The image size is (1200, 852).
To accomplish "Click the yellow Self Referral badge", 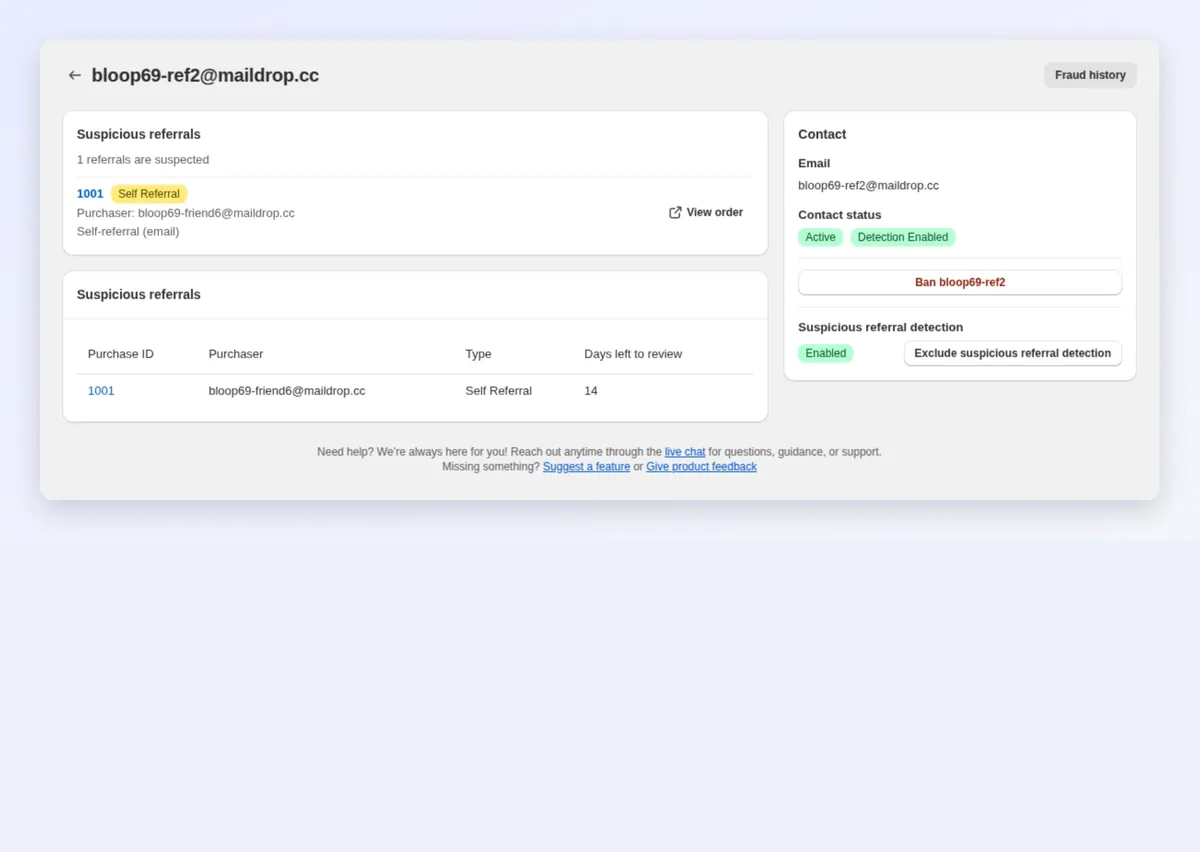I will (149, 194).
